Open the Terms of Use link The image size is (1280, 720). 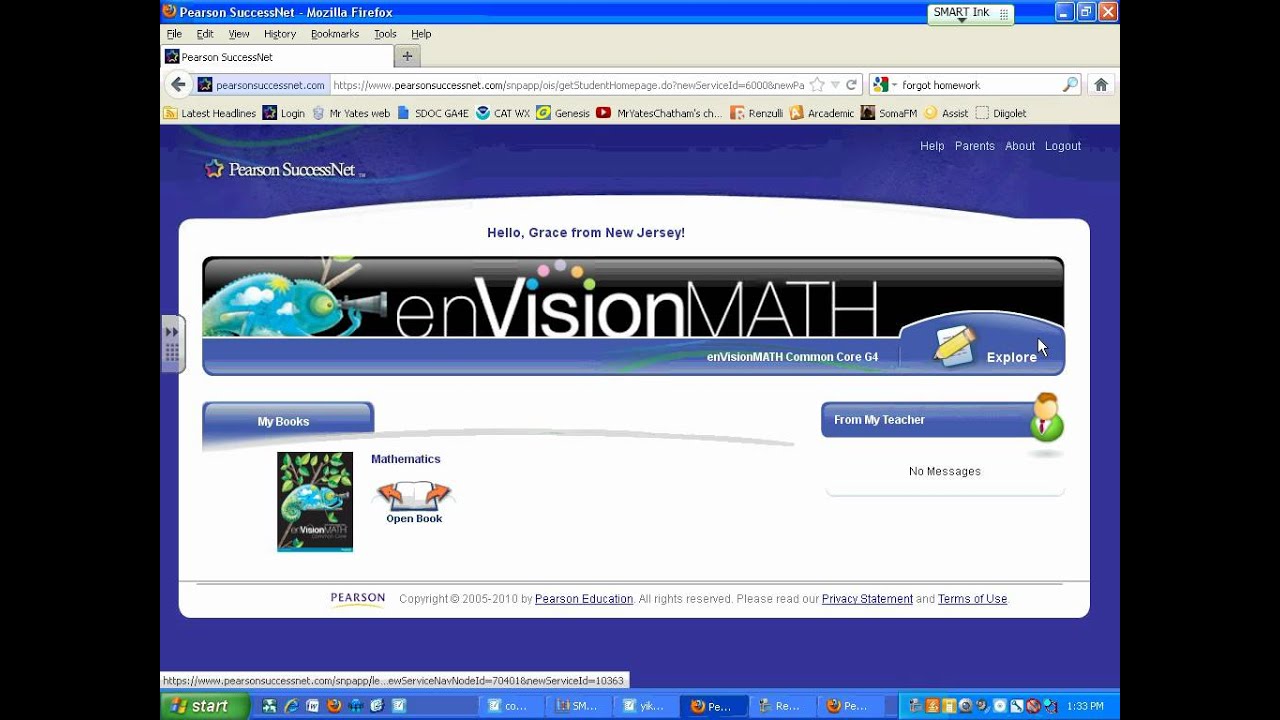tap(972, 599)
